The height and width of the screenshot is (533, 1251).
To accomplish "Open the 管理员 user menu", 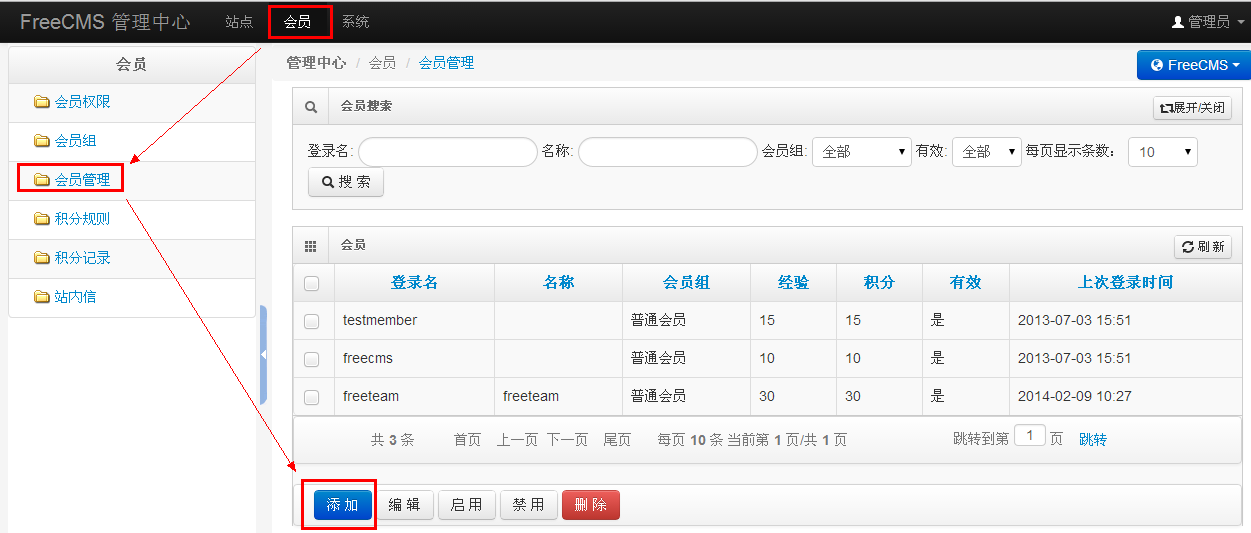I will click(1207, 22).
